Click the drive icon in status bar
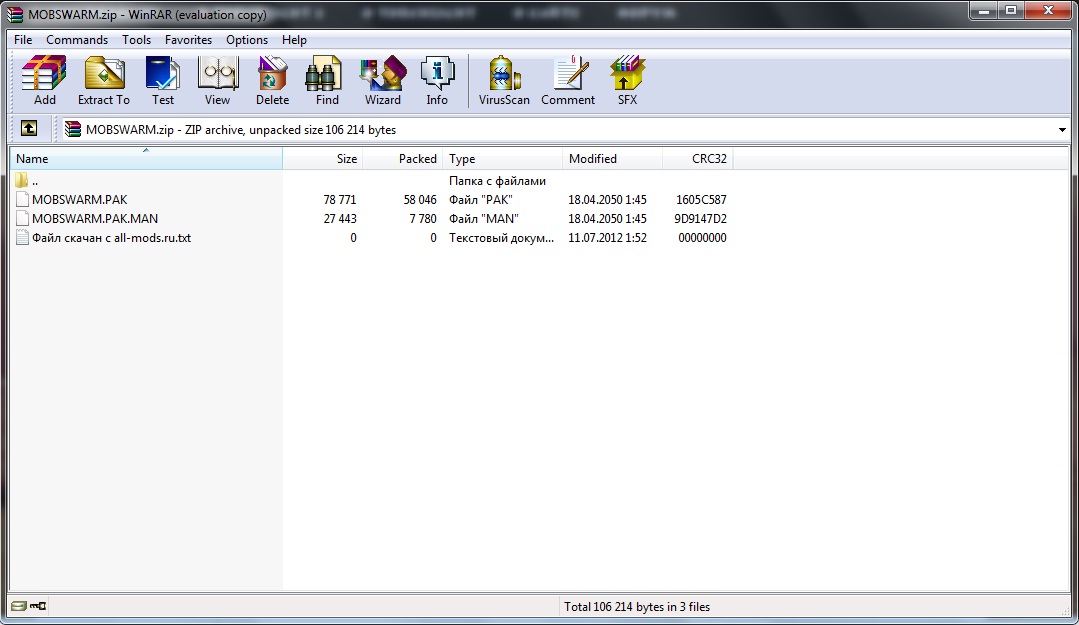The width and height of the screenshot is (1079, 625). coord(19,606)
